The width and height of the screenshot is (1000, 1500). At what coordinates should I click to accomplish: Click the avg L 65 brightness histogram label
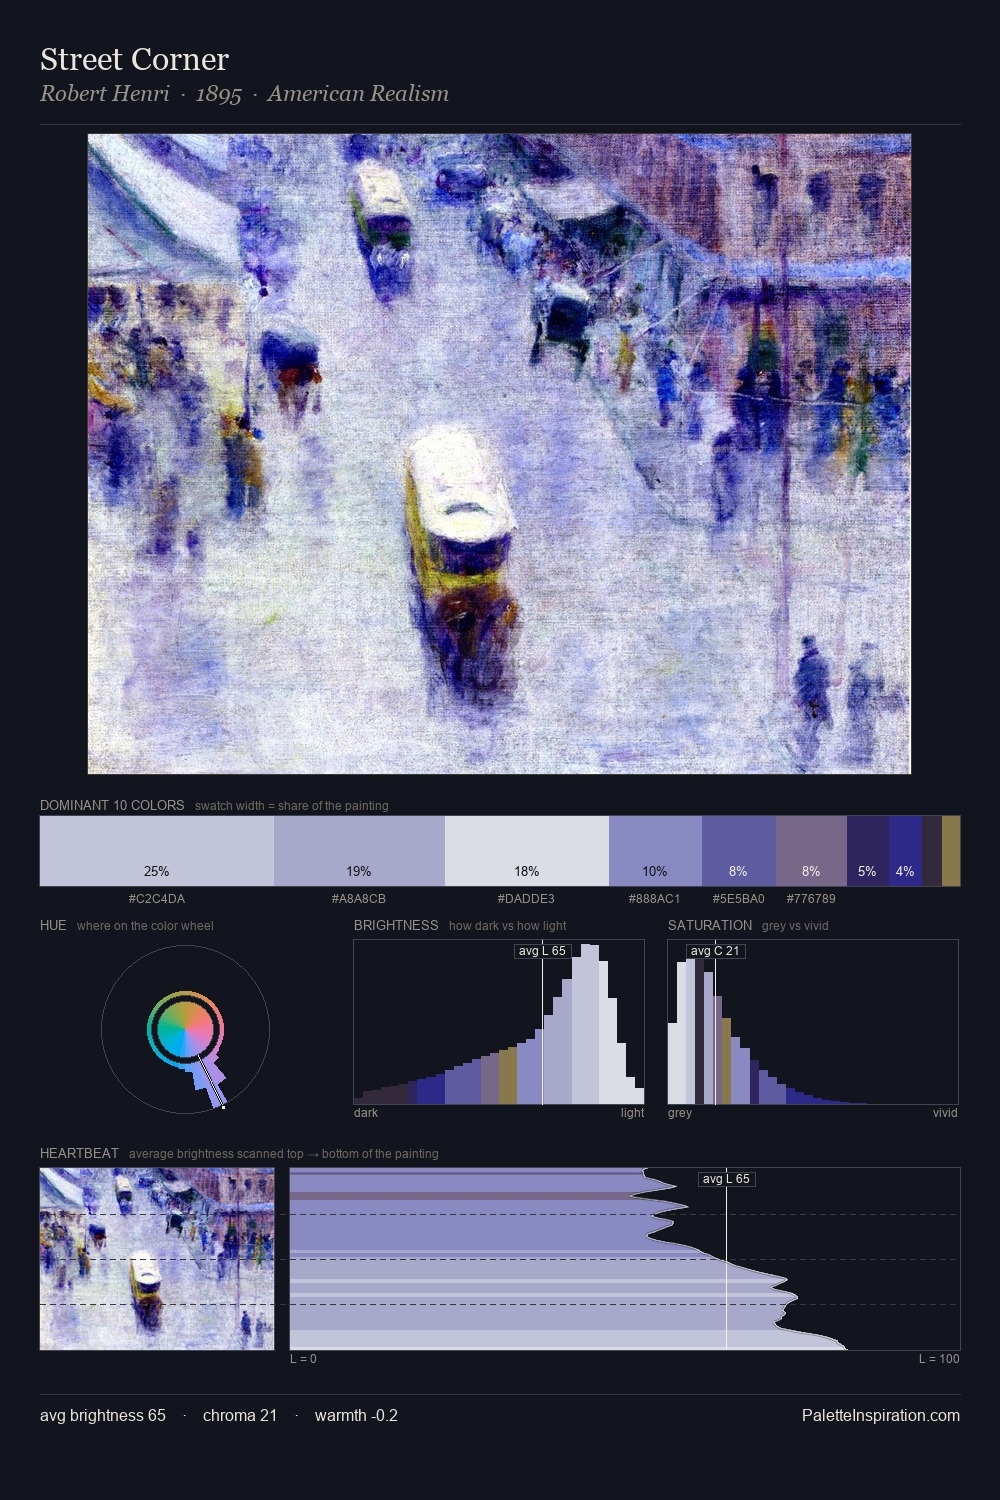[542, 951]
